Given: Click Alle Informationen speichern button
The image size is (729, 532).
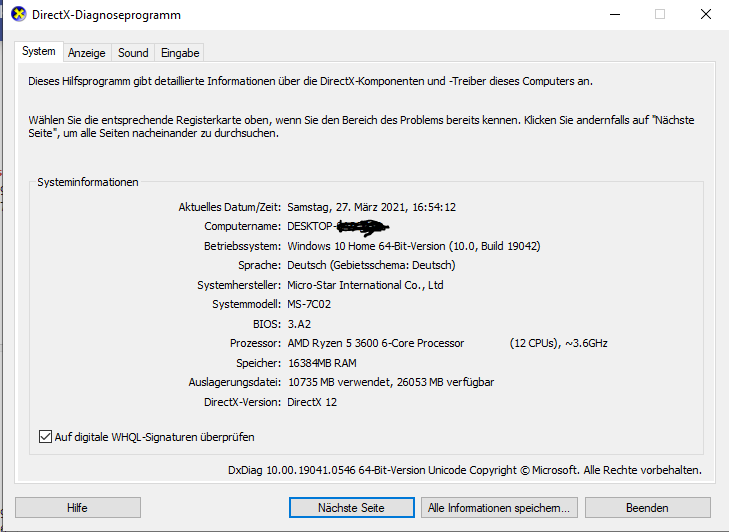Looking at the screenshot, I should coord(499,508).
